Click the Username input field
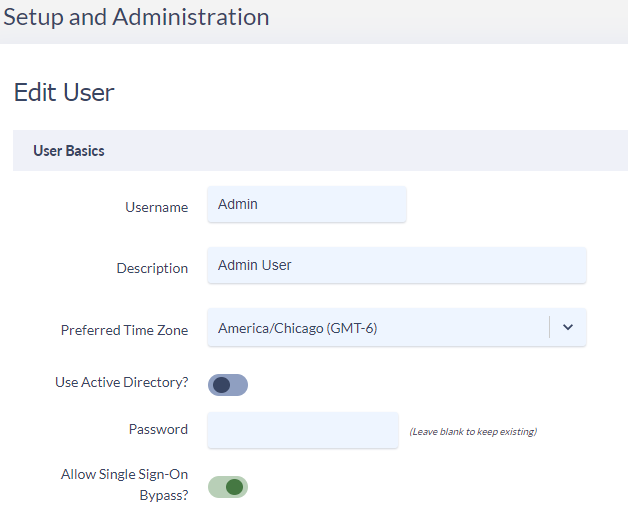This screenshot has width=628, height=528. click(307, 204)
